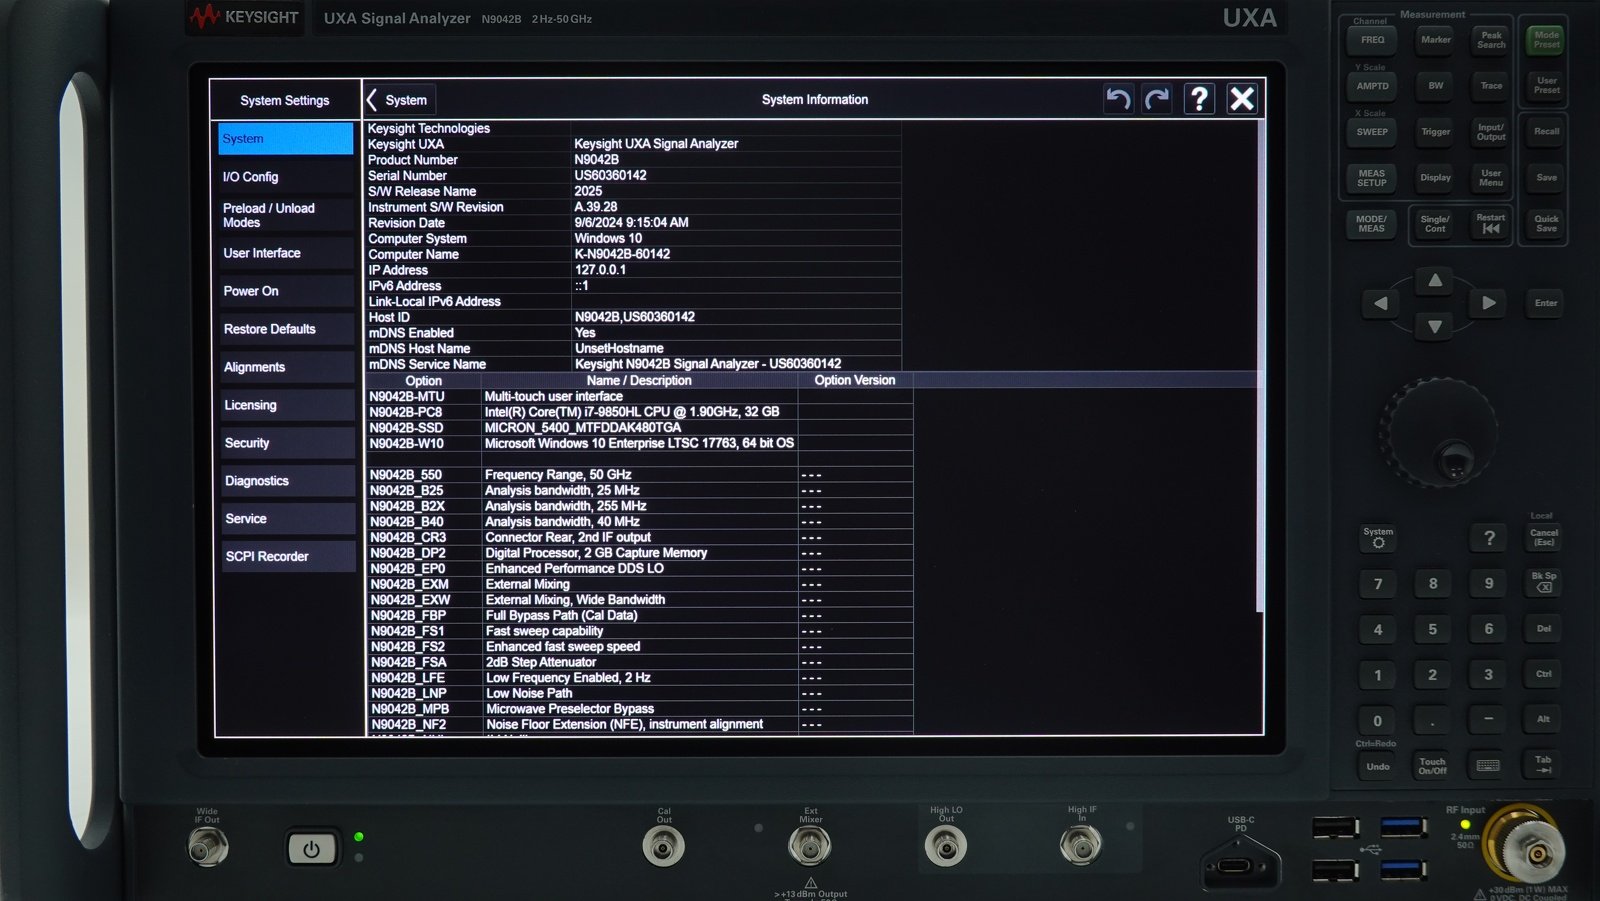1600x901 pixels.
Task: Click the Ctrl hardware key
Action: (1544, 674)
